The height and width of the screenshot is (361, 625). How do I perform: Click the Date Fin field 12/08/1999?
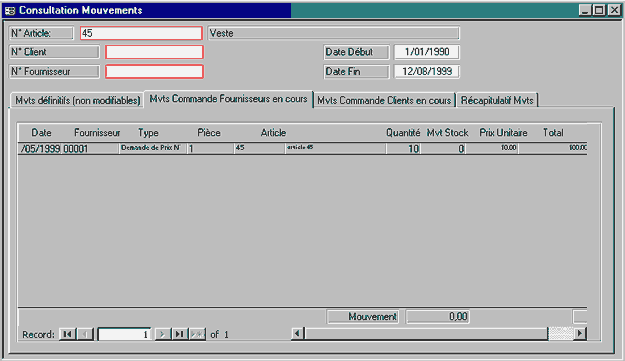(x=426, y=71)
